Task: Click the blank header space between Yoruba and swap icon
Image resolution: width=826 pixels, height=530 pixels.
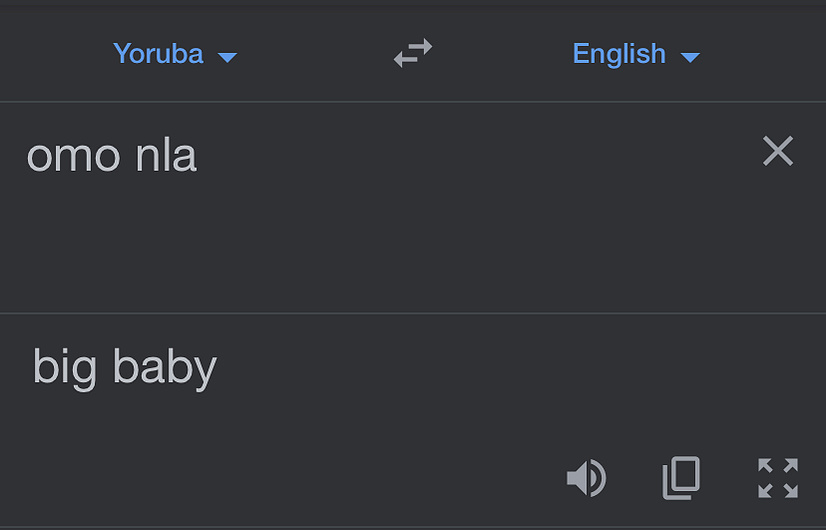Action: (x=316, y=53)
